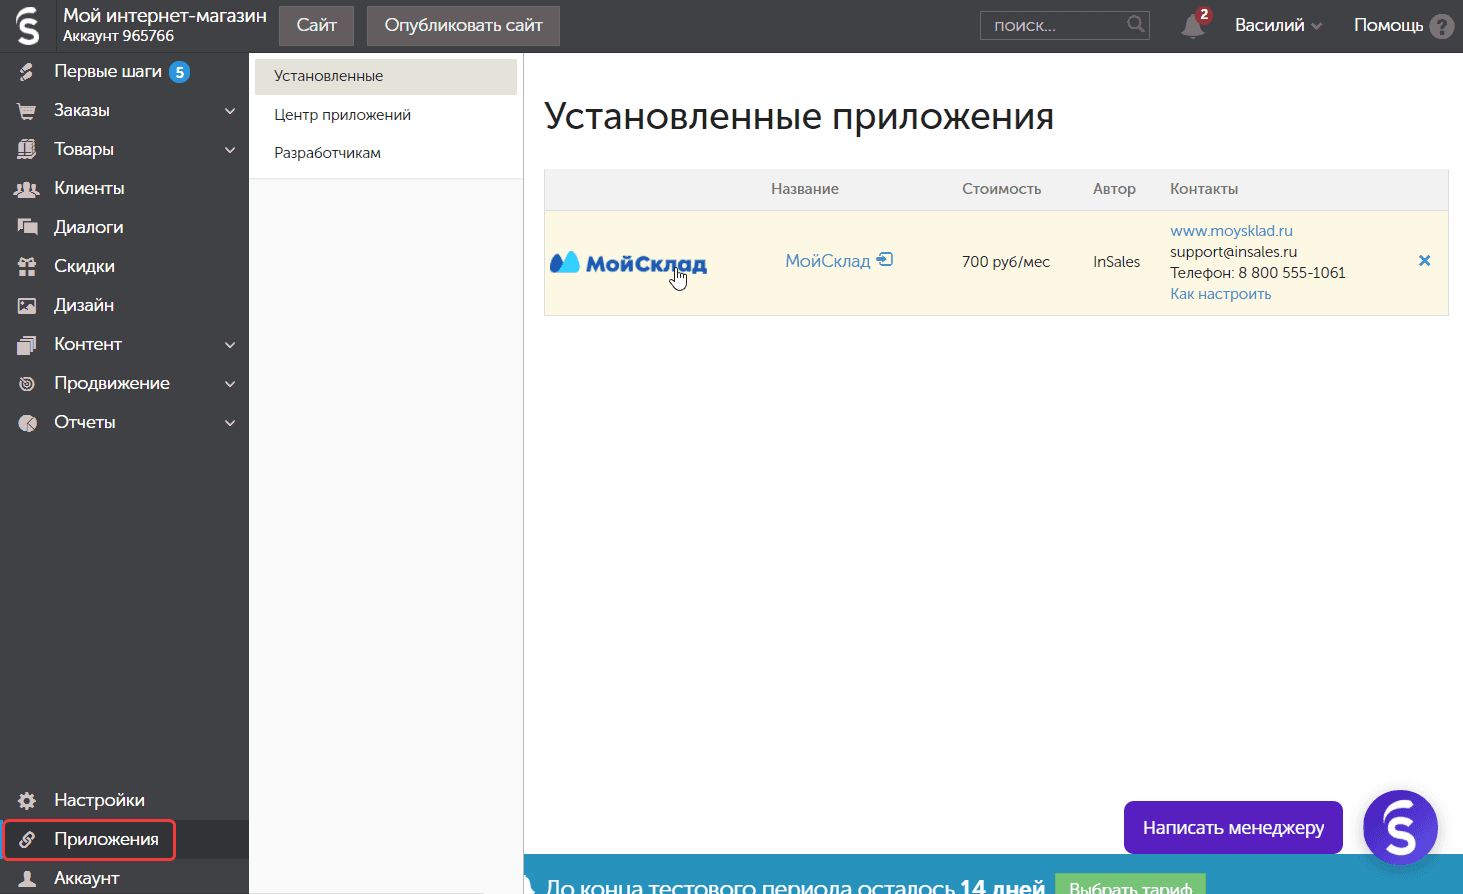Image resolution: width=1463 pixels, height=894 pixels.
Task: Open the Василий user dropdown
Action: (1277, 26)
